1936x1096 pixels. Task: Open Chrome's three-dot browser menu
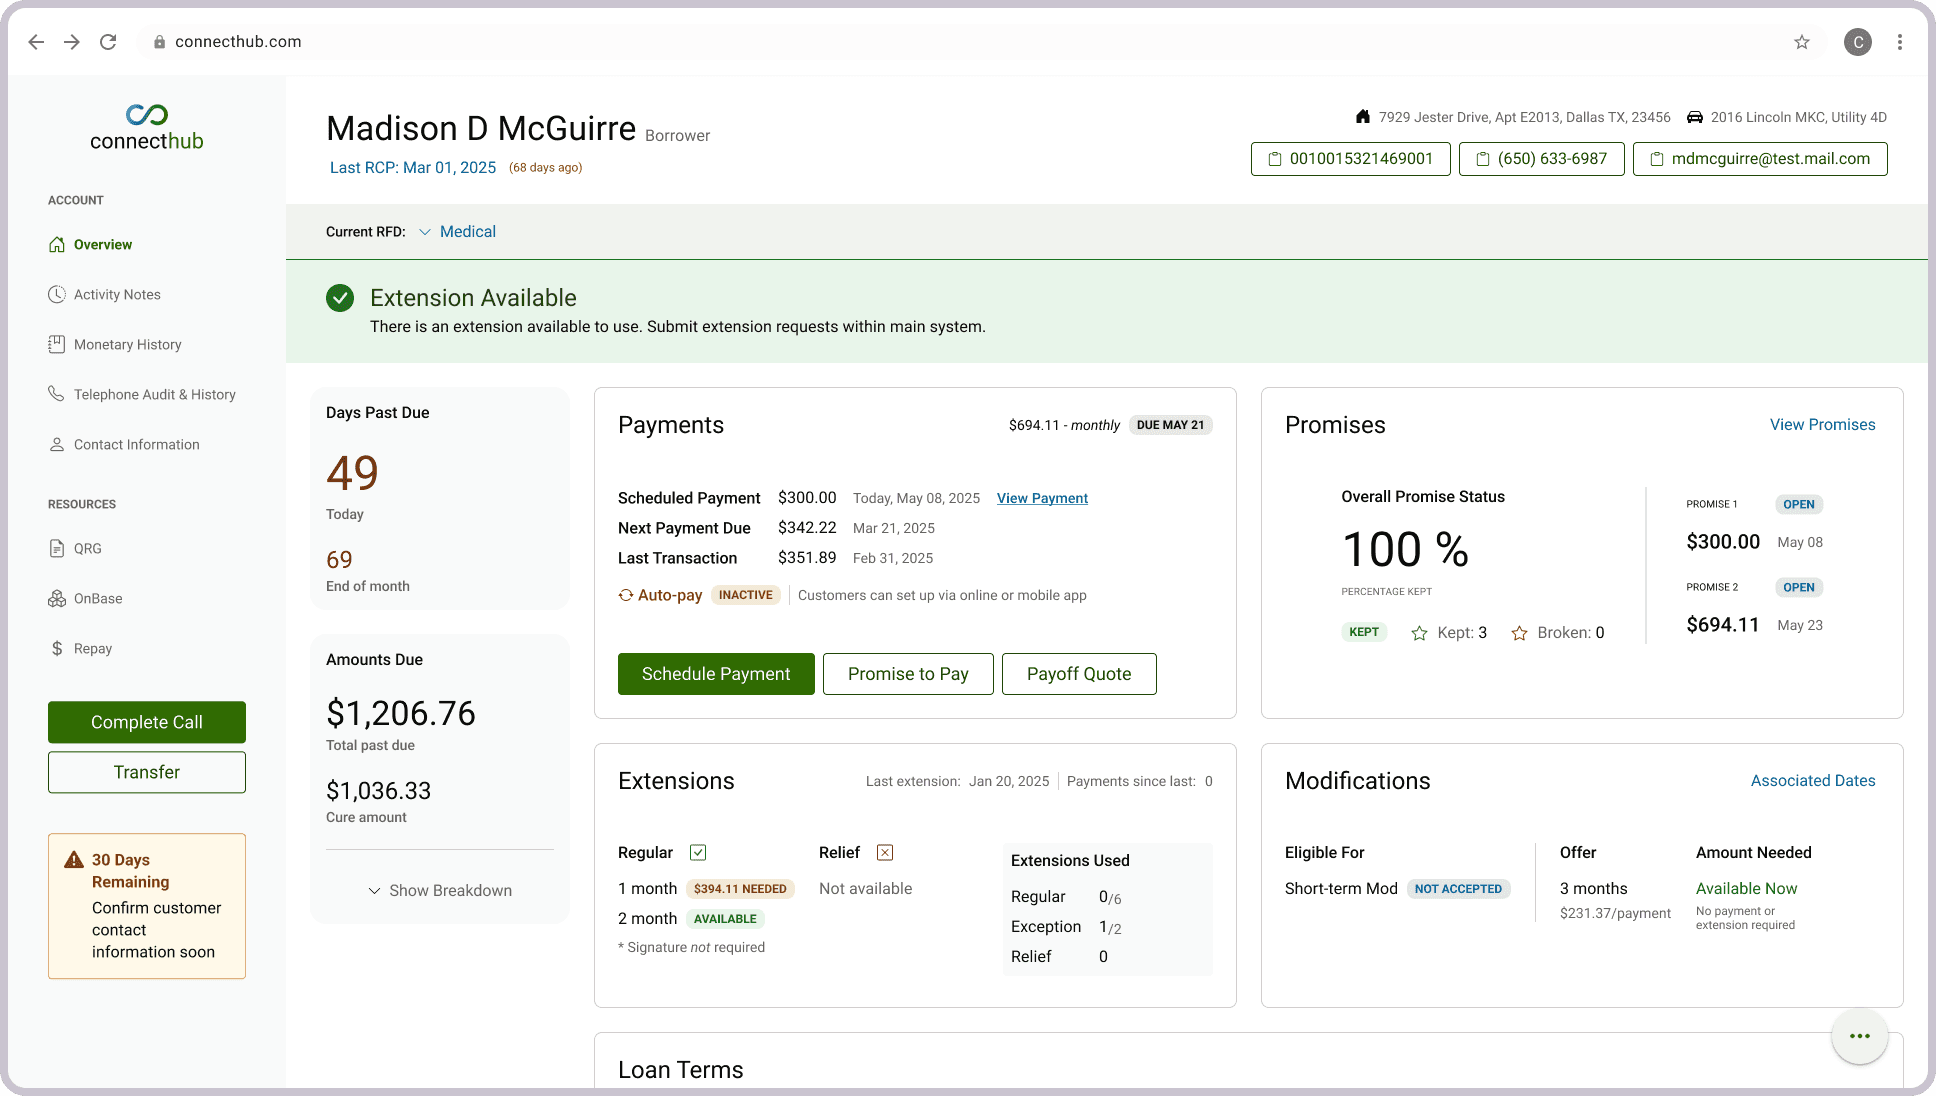[1899, 42]
